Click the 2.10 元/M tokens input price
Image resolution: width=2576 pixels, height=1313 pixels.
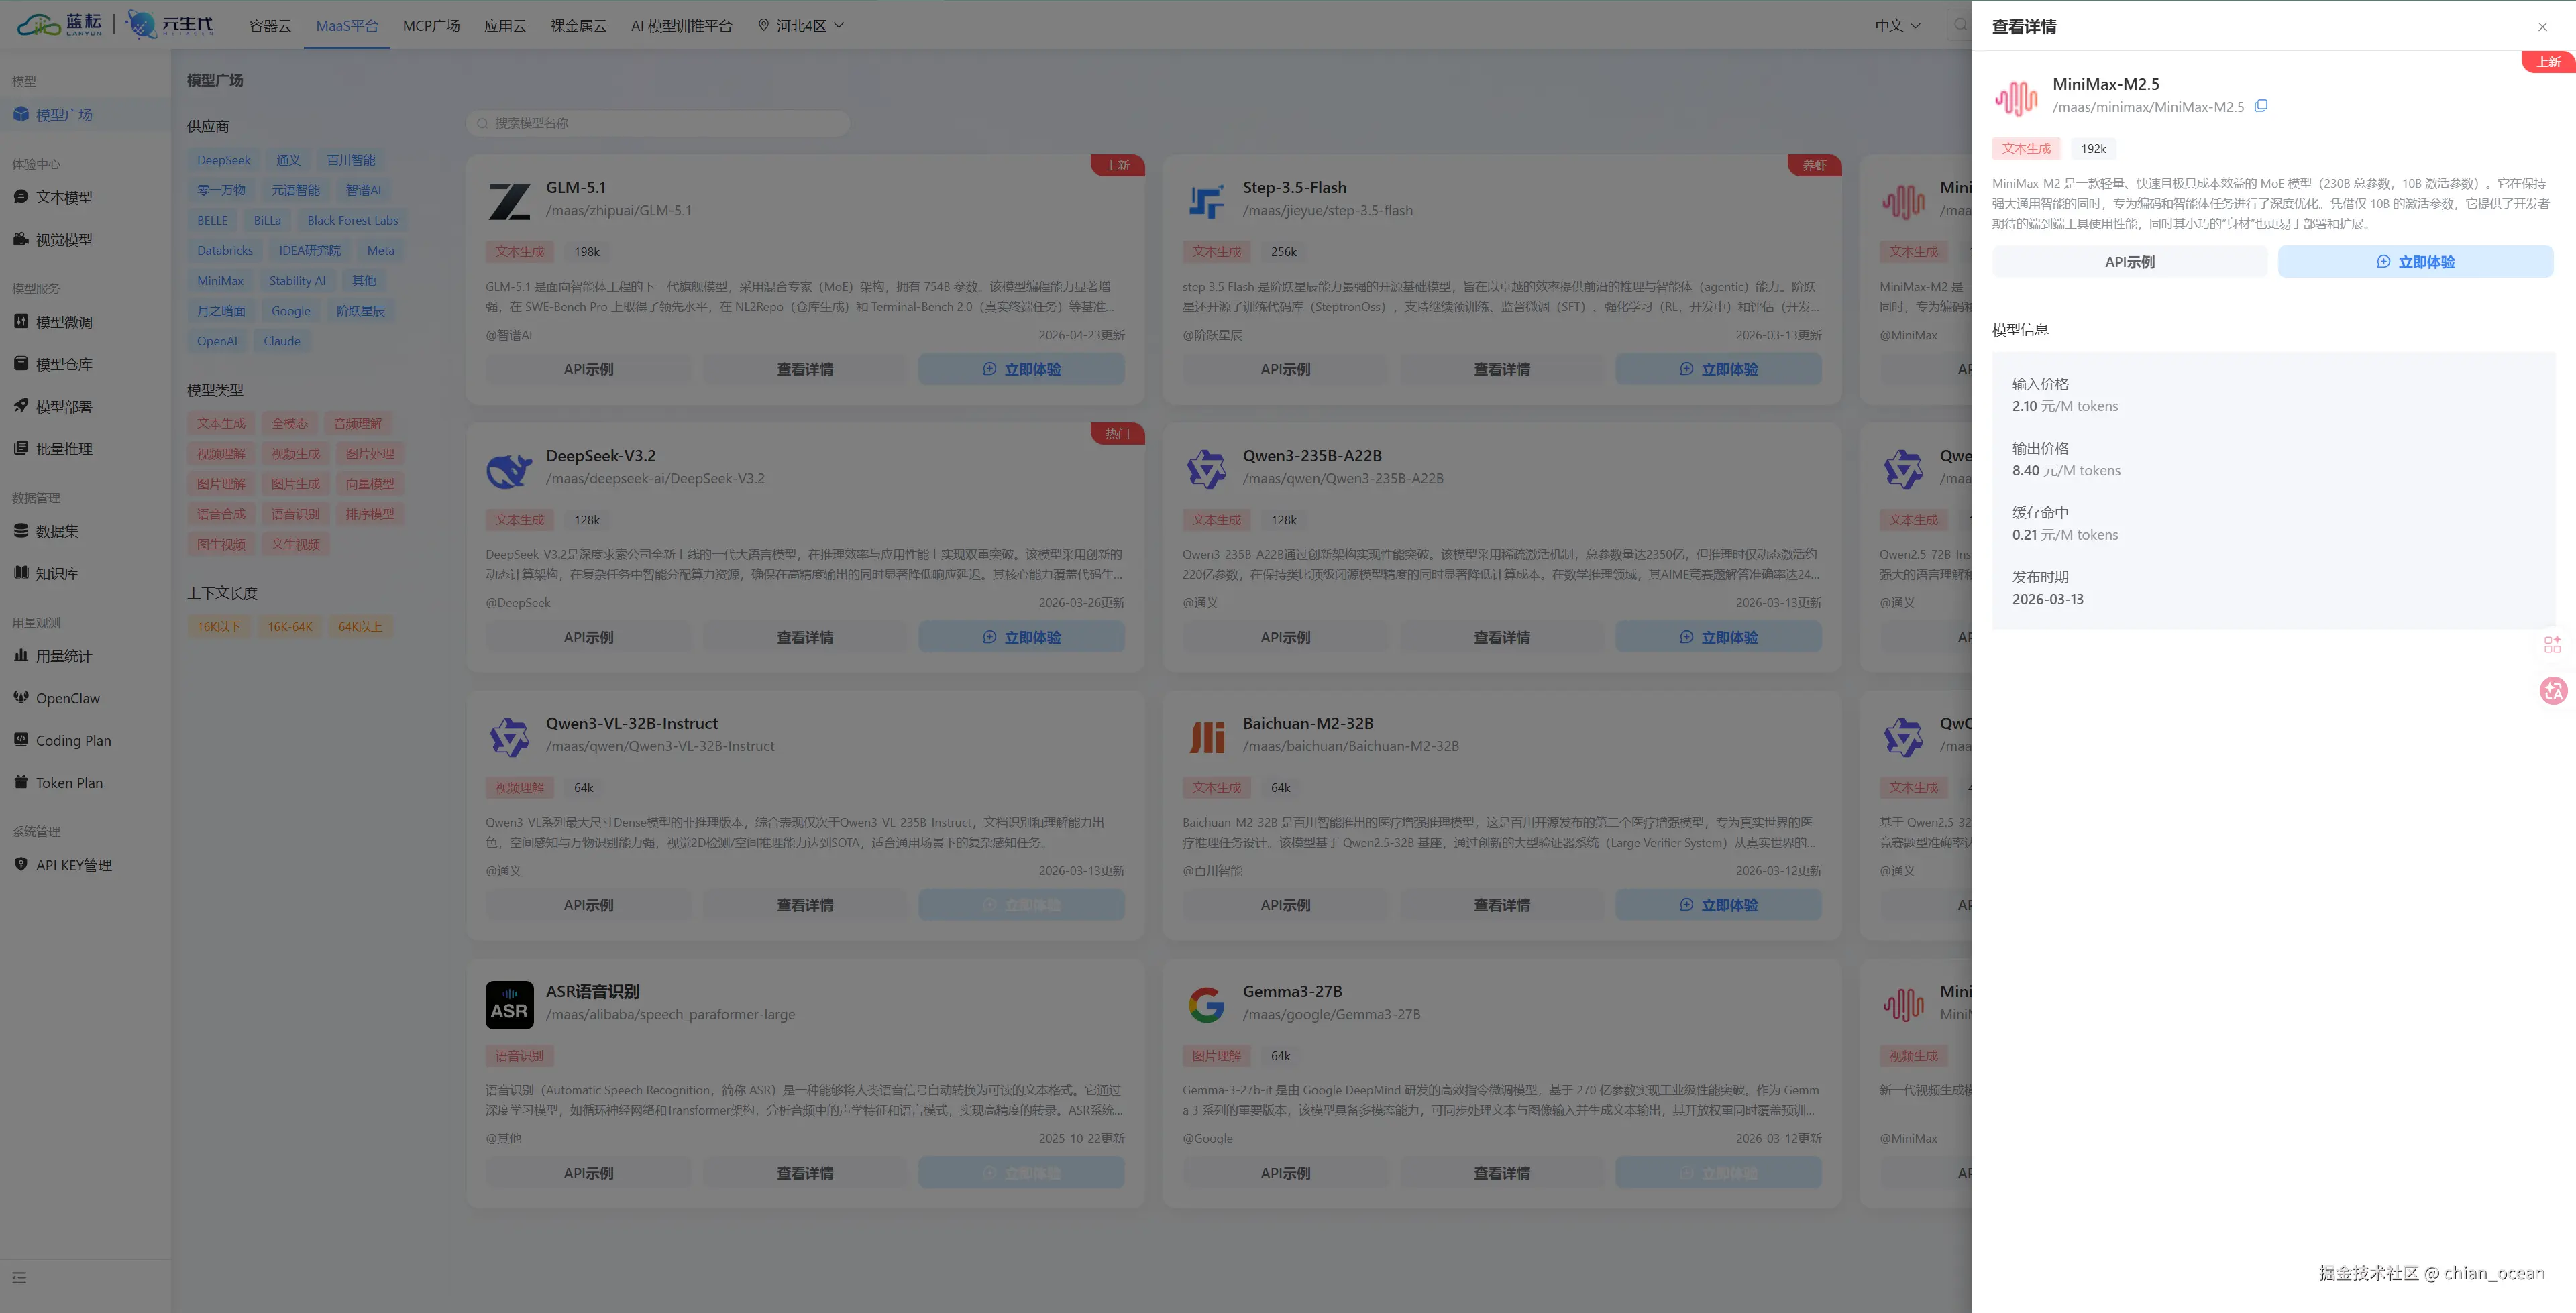point(2065,406)
